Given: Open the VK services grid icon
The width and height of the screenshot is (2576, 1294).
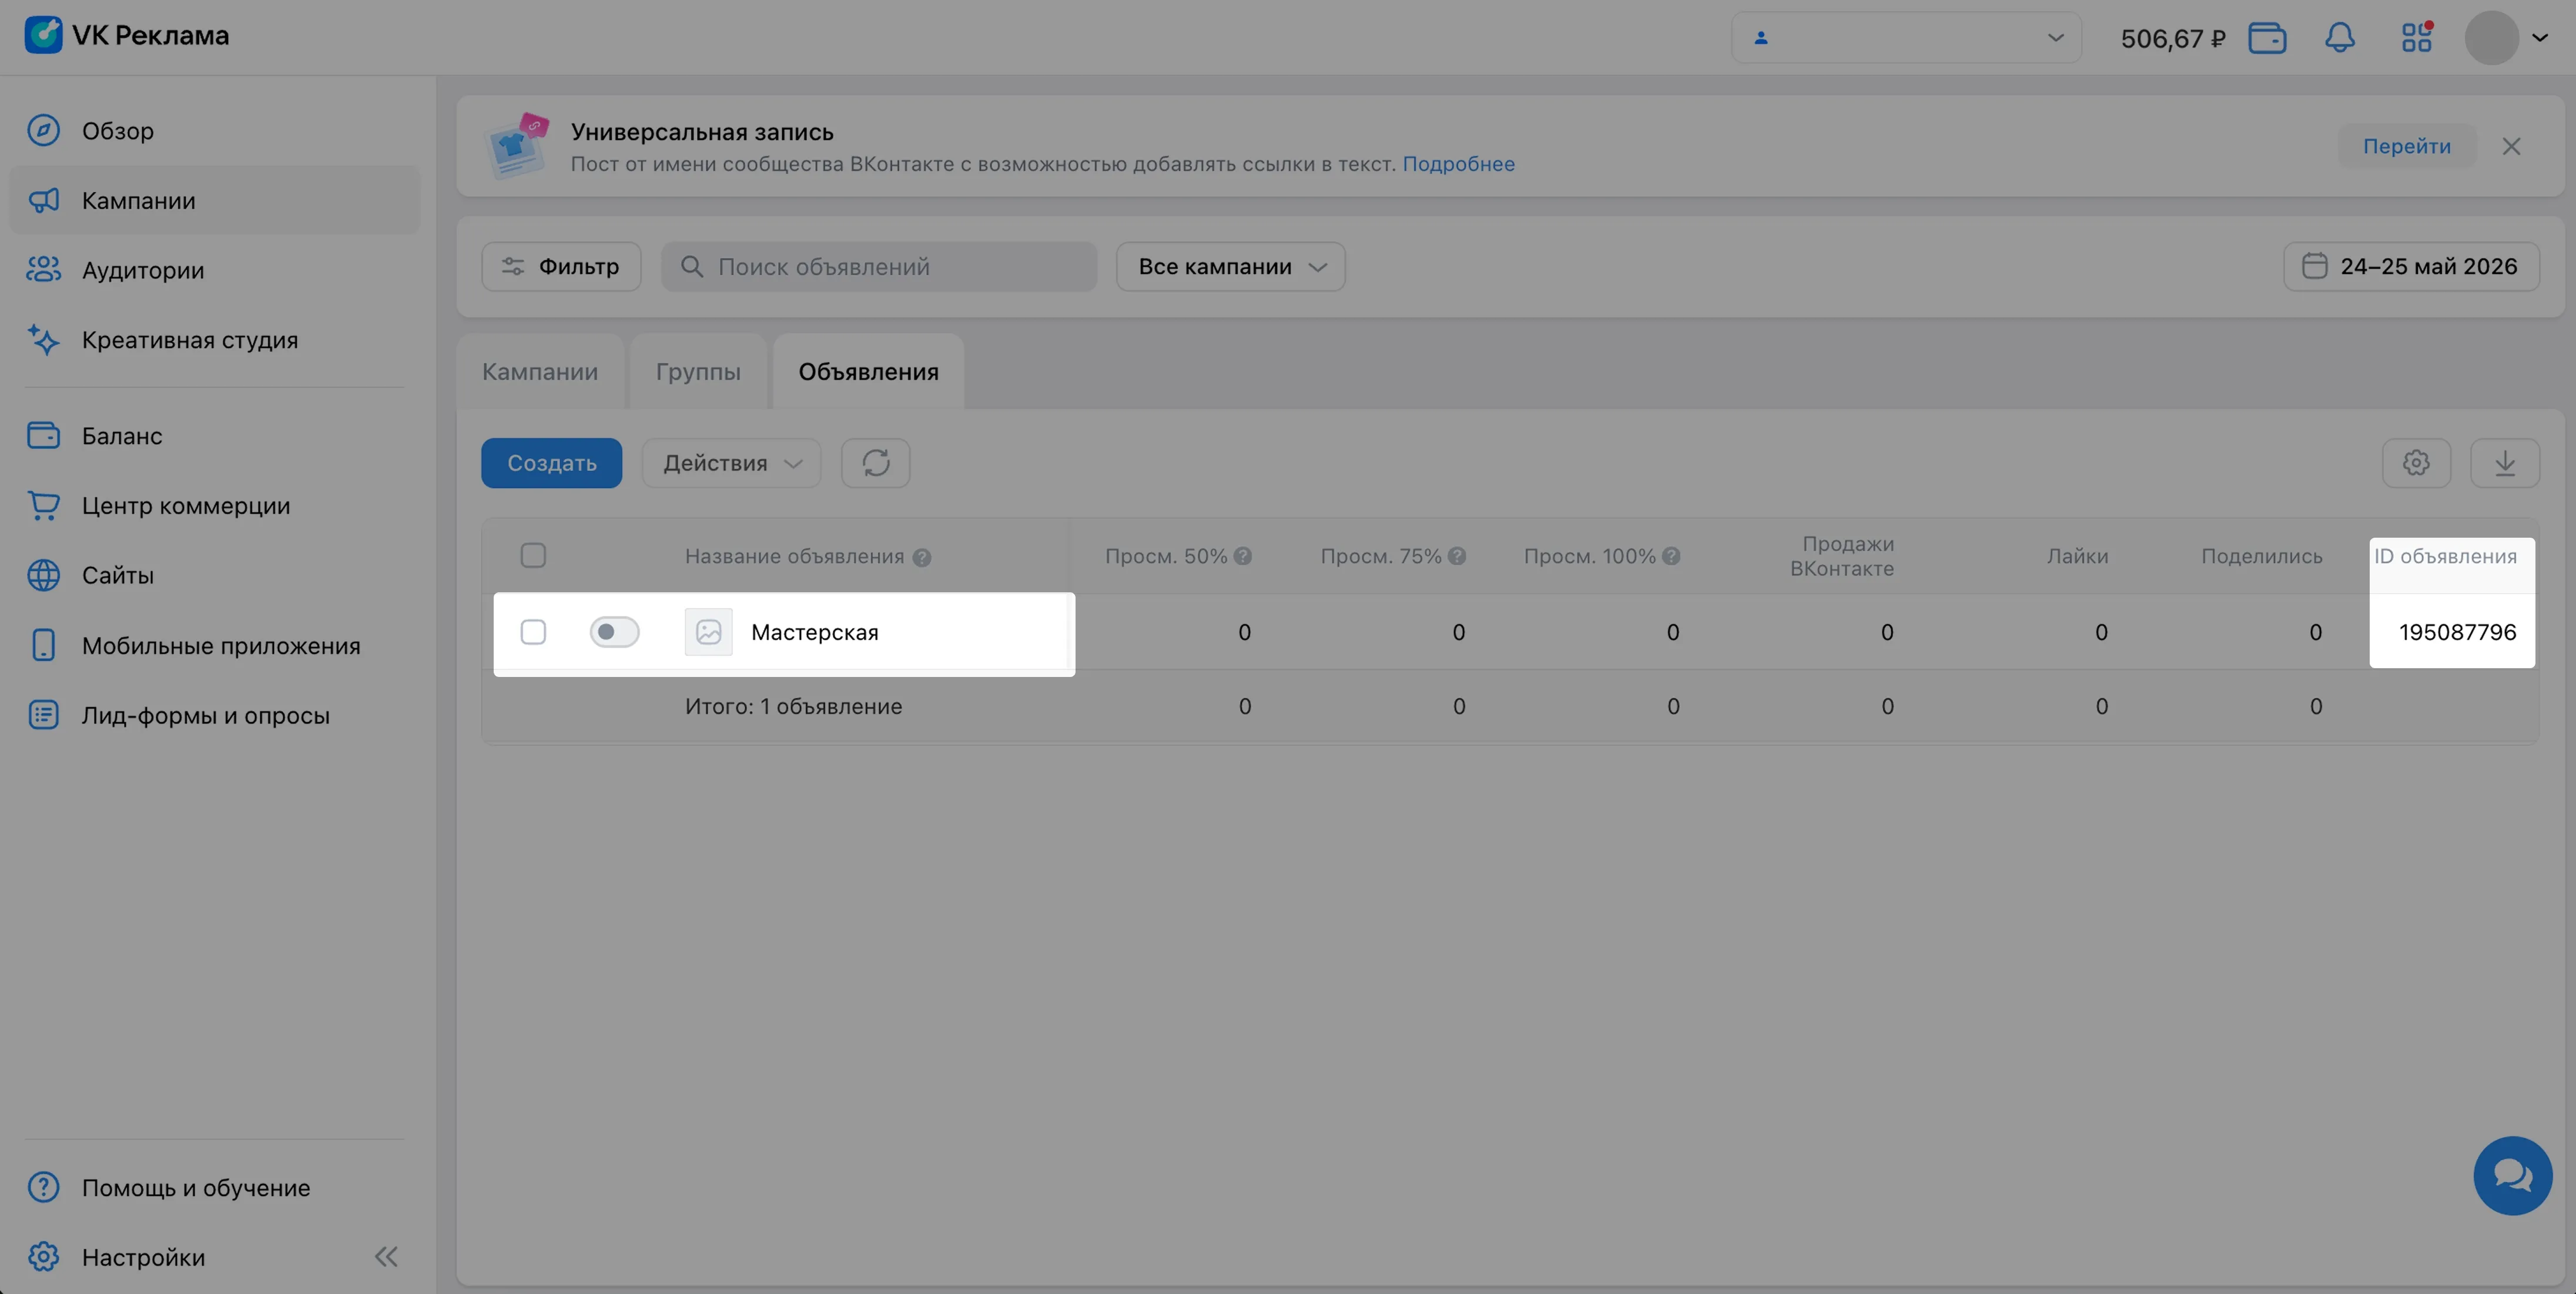Looking at the screenshot, I should coord(2417,38).
